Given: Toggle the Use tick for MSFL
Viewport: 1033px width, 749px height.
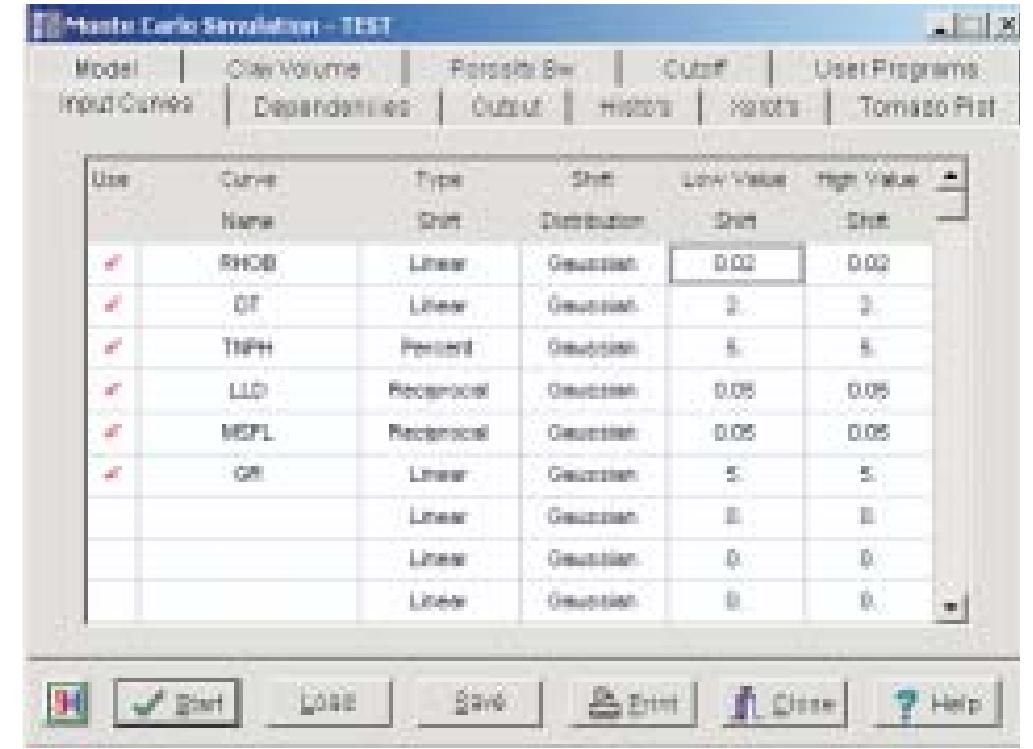Looking at the screenshot, I should (113, 432).
